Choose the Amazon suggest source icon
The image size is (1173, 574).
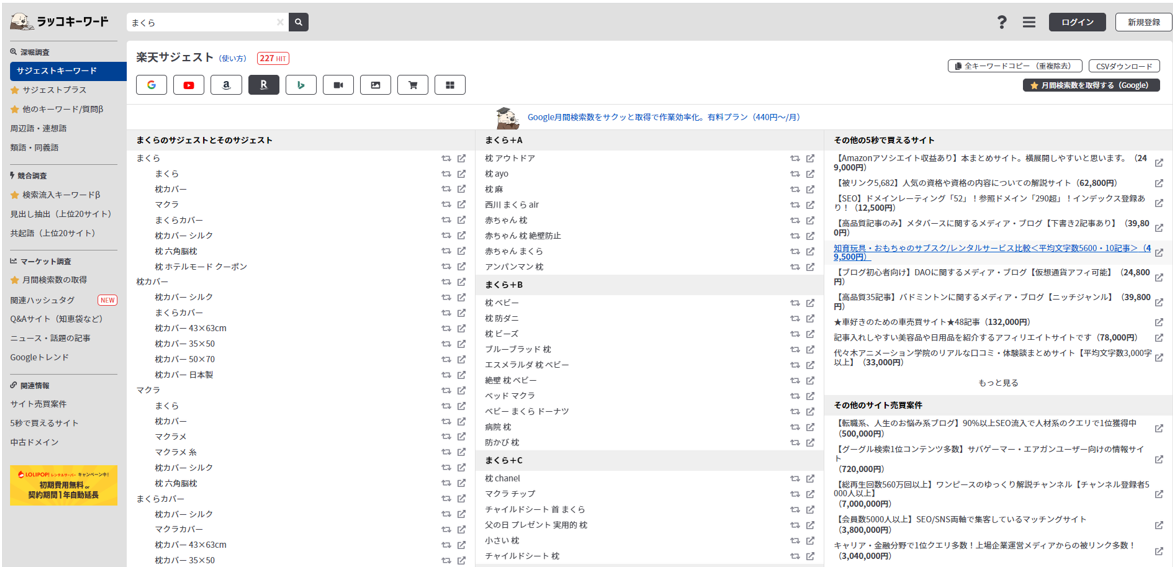tap(226, 85)
